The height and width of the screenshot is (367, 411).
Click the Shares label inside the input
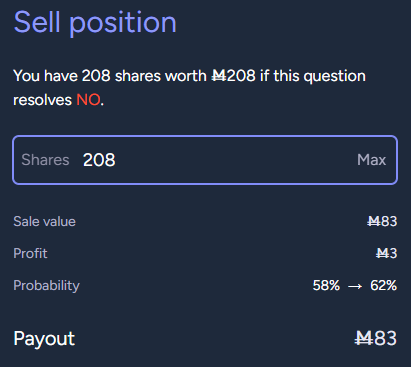point(45,160)
